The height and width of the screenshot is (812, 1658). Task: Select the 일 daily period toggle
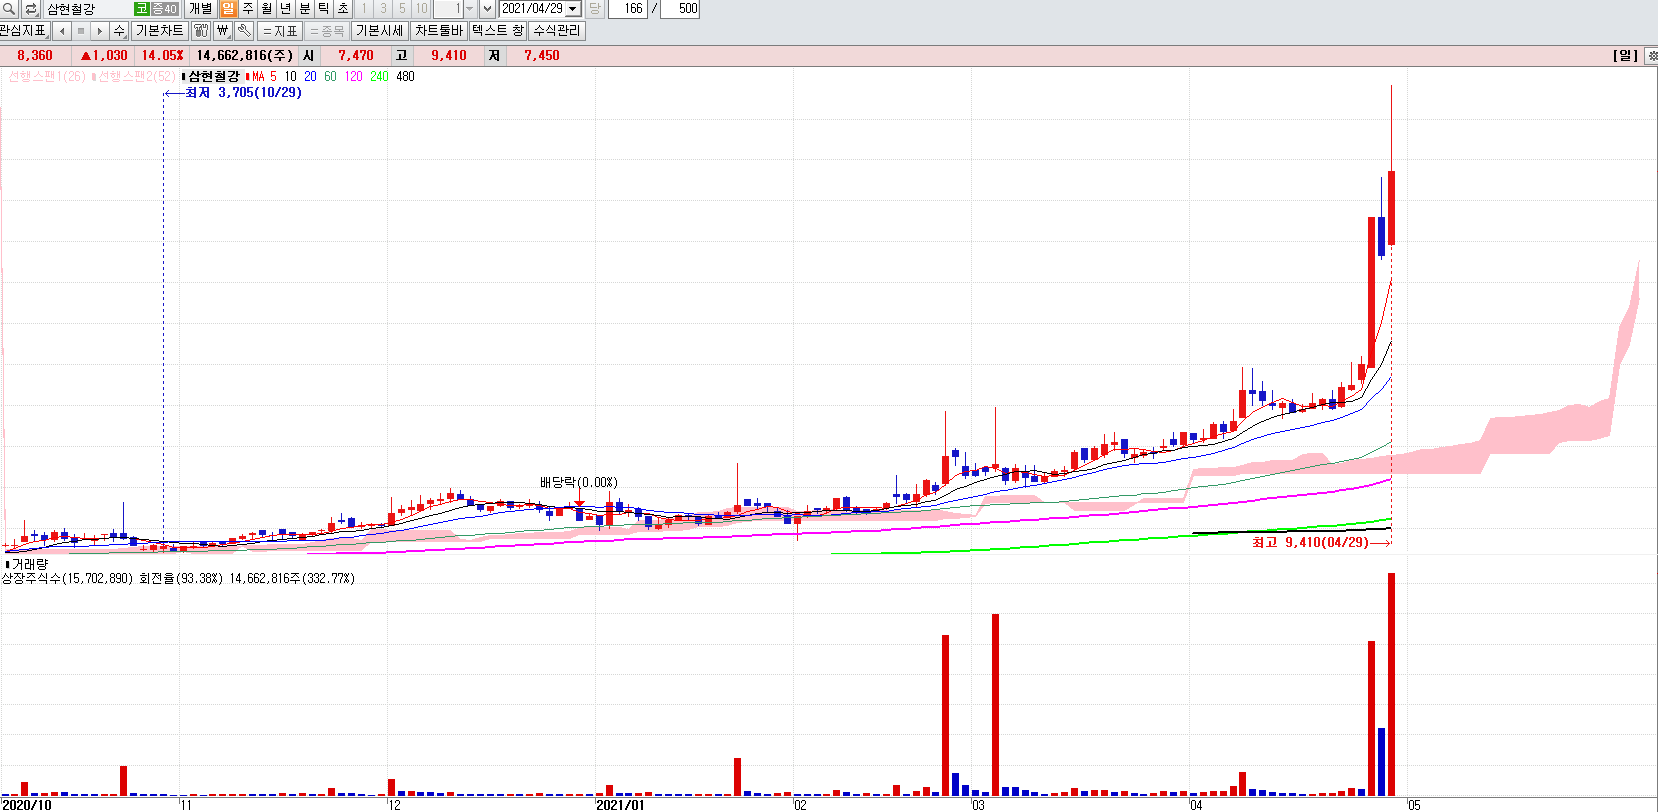point(228,8)
